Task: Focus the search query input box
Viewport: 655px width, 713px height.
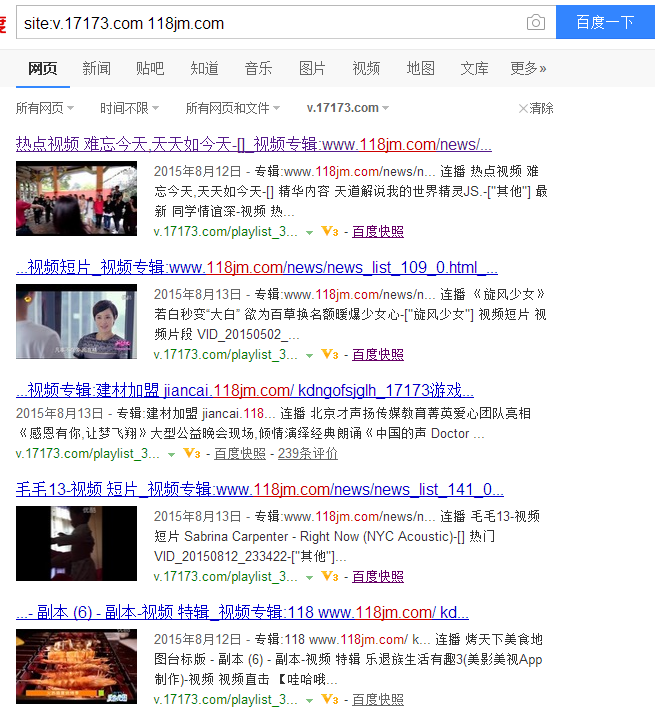Action: (x=286, y=22)
